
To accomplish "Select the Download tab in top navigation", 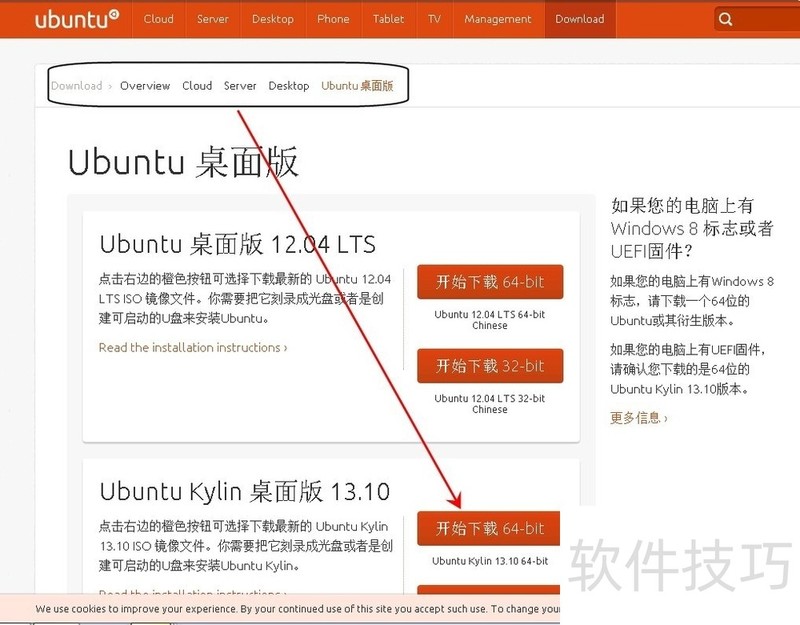I will tap(580, 19).
